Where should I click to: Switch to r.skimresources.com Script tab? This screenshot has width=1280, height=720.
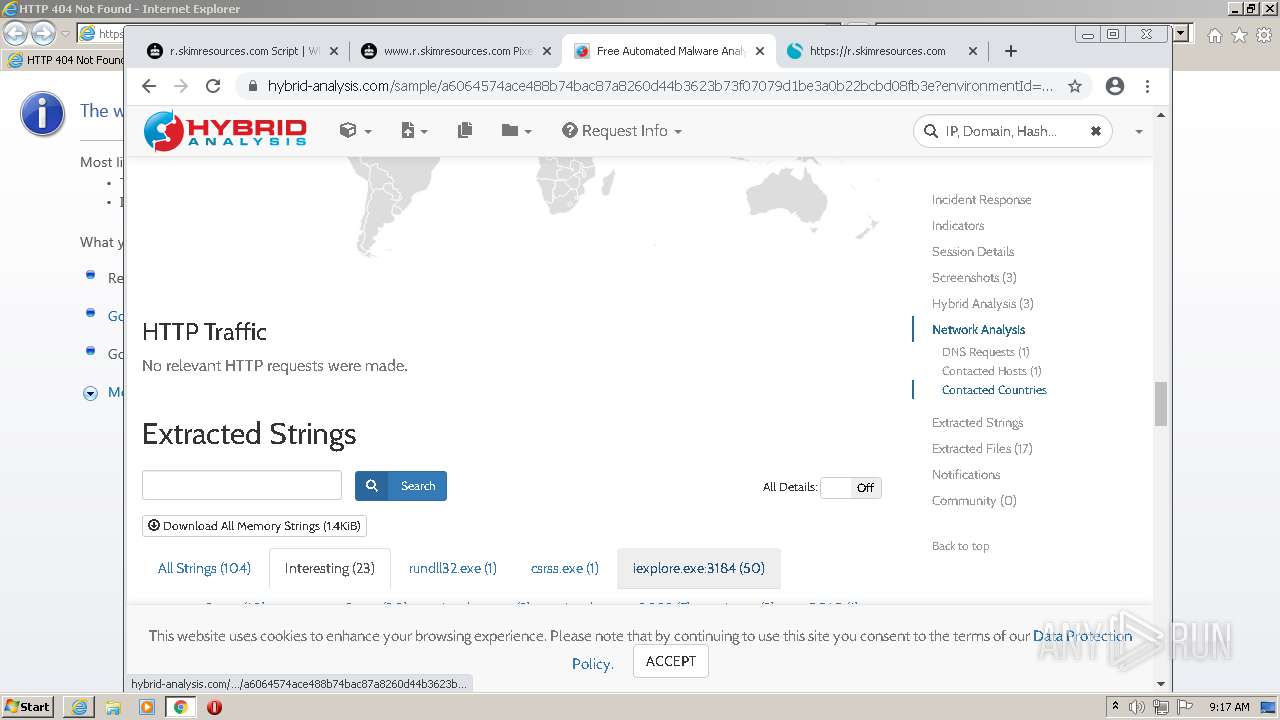pos(233,51)
